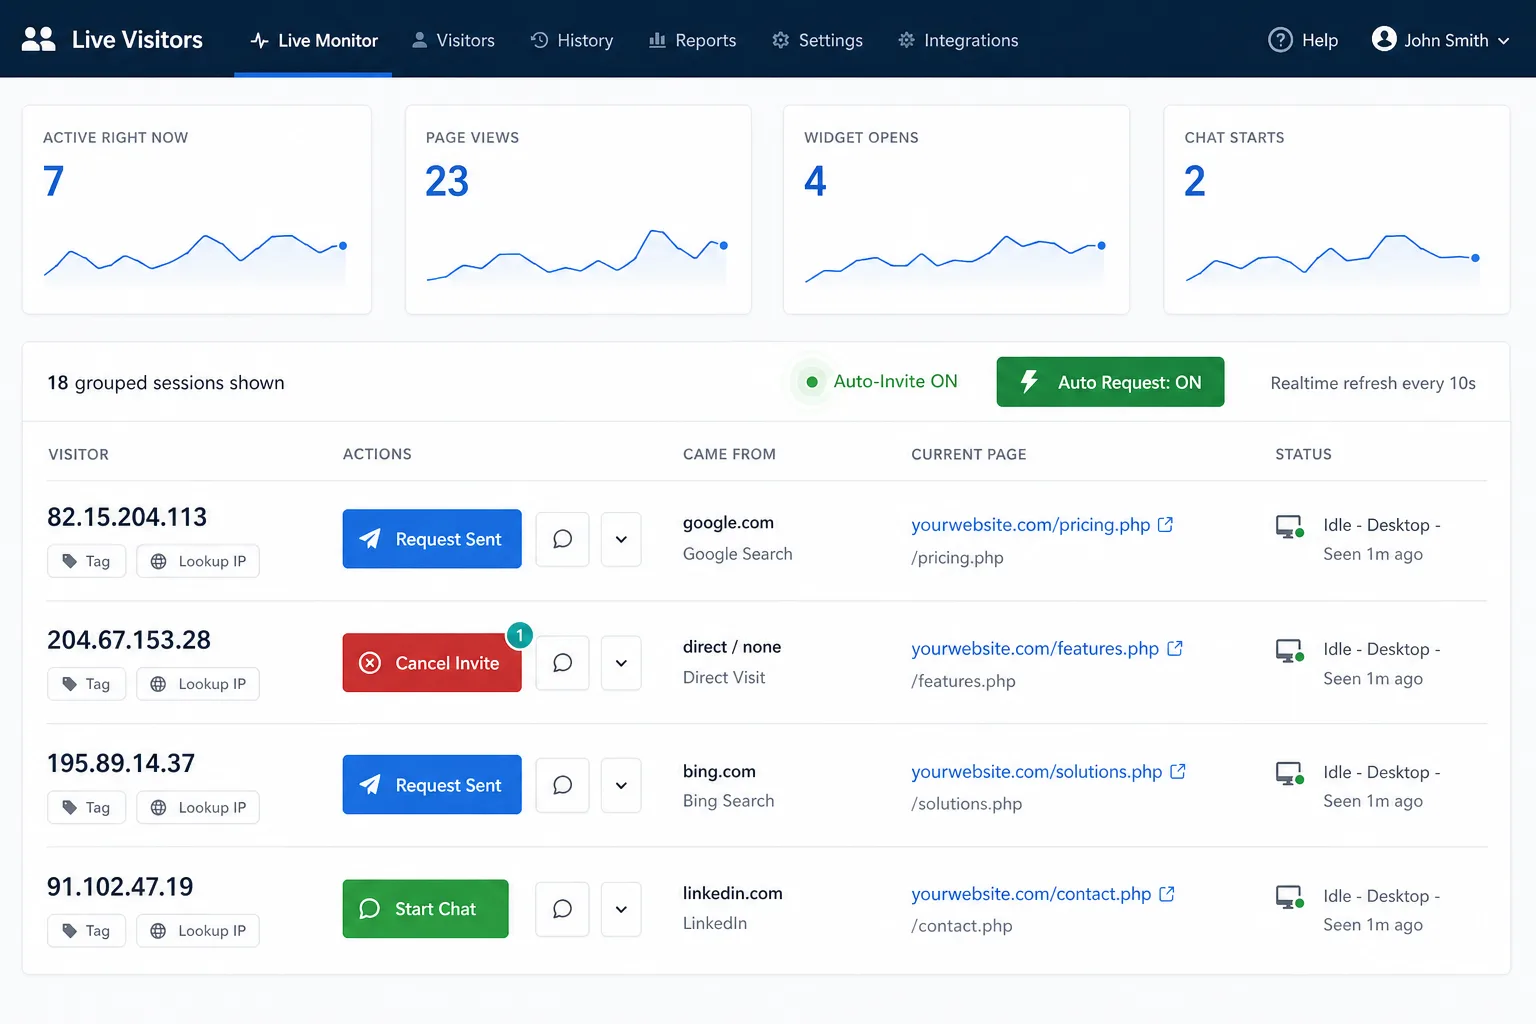Click the Realtime refresh every 10s text
This screenshot has width=1536, height=1024.
point(1373,383)
